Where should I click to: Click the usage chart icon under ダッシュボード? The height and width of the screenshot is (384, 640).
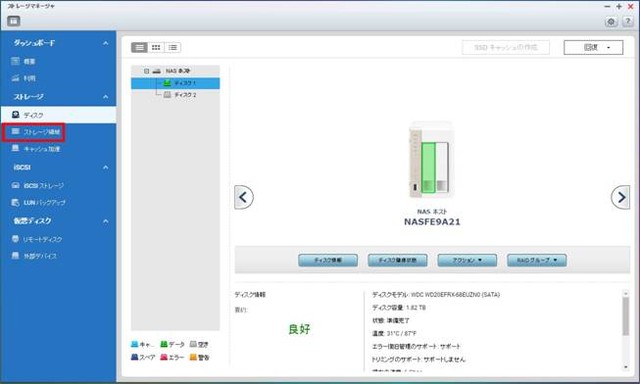point(16,78)
